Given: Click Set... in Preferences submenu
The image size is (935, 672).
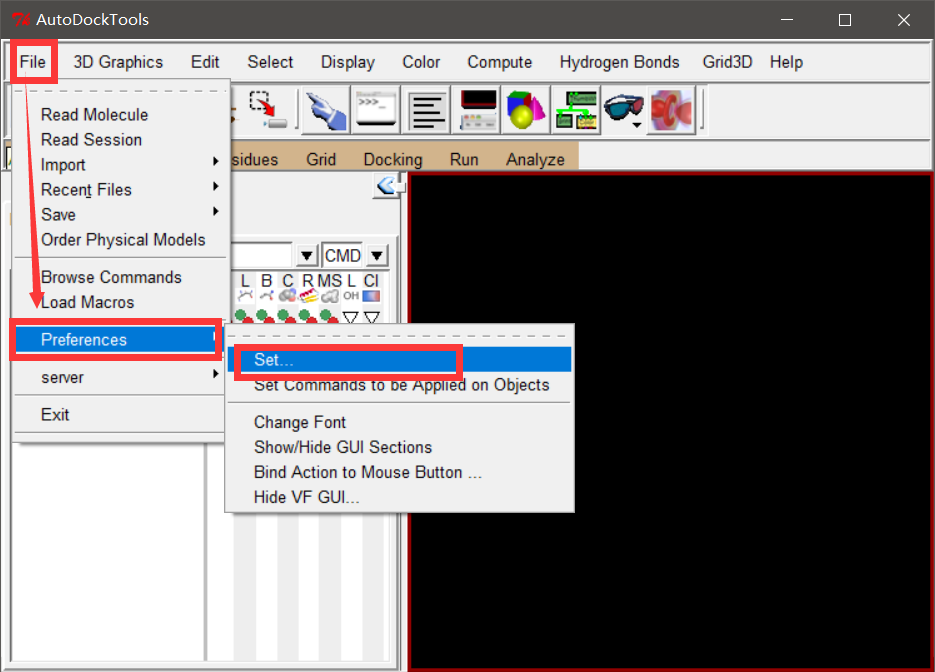Looking at the screenshot, I should pos(400,360).
